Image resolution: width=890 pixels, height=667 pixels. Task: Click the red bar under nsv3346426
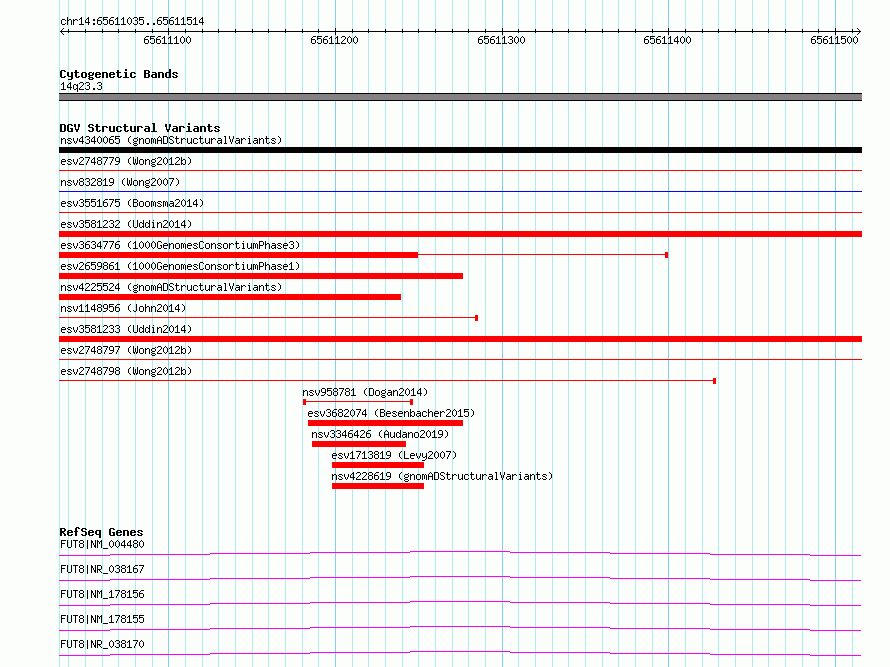[x=359, y=444]
